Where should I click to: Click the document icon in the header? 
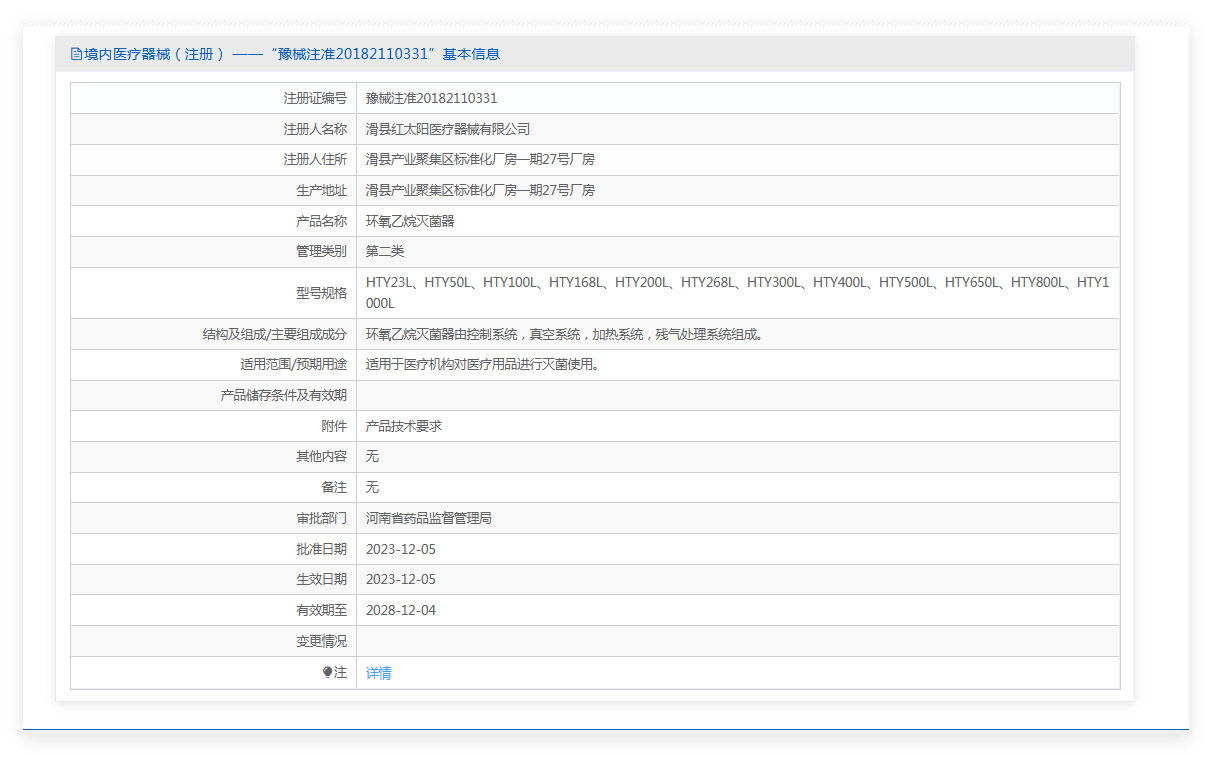pyautogui.click(x=76, y=54)
